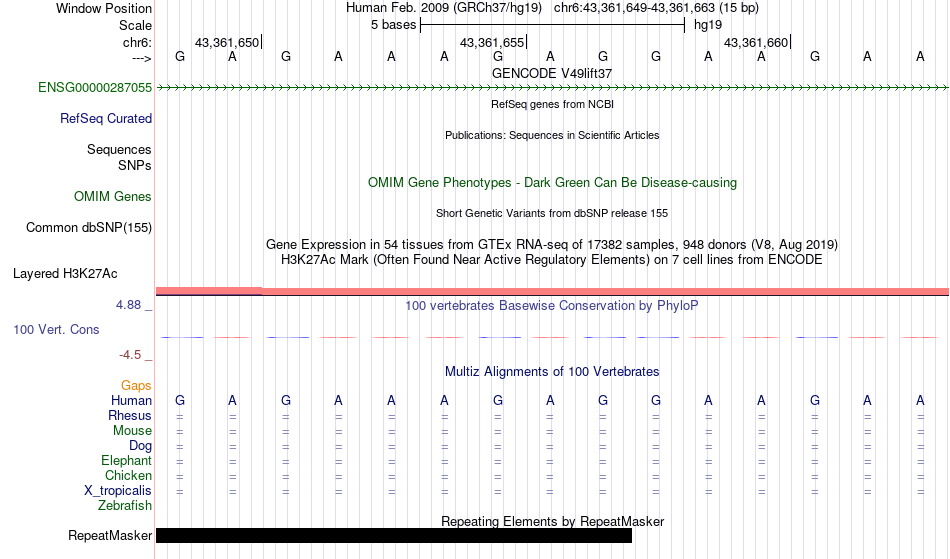
Task: Click the 5 bases scale bar
Action: point(553,25)
